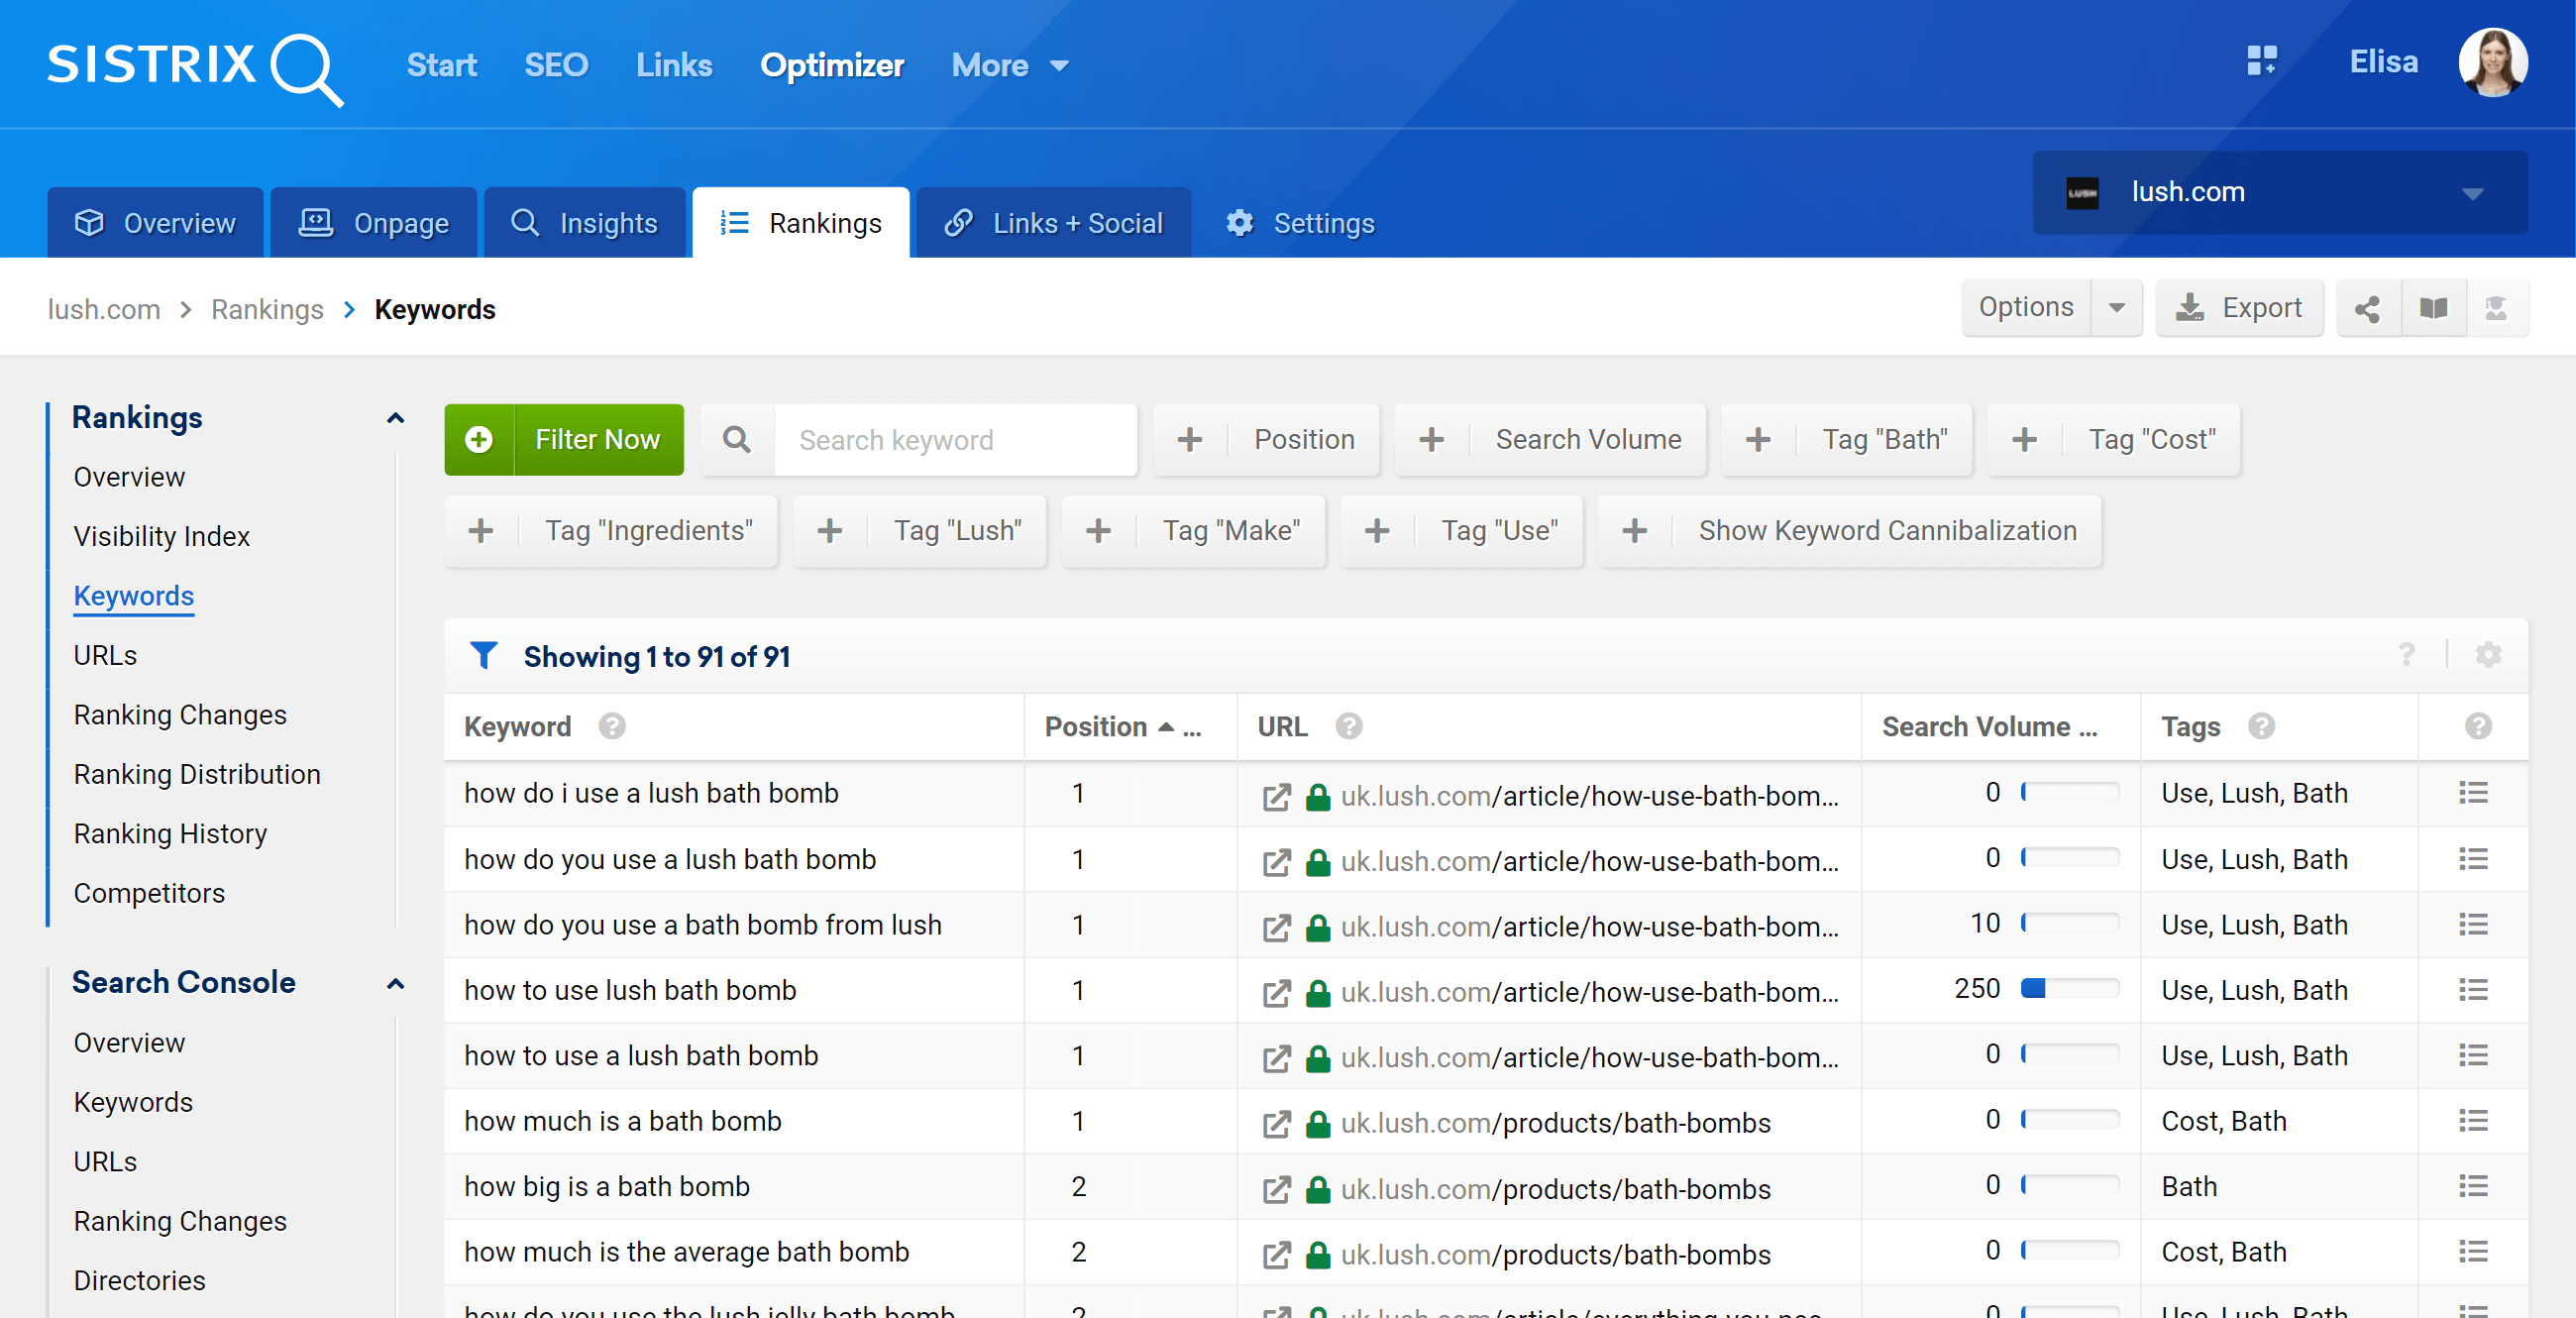
Task: Open external link for 'how do i use a lush bath bomb'
Action: 1276,796
